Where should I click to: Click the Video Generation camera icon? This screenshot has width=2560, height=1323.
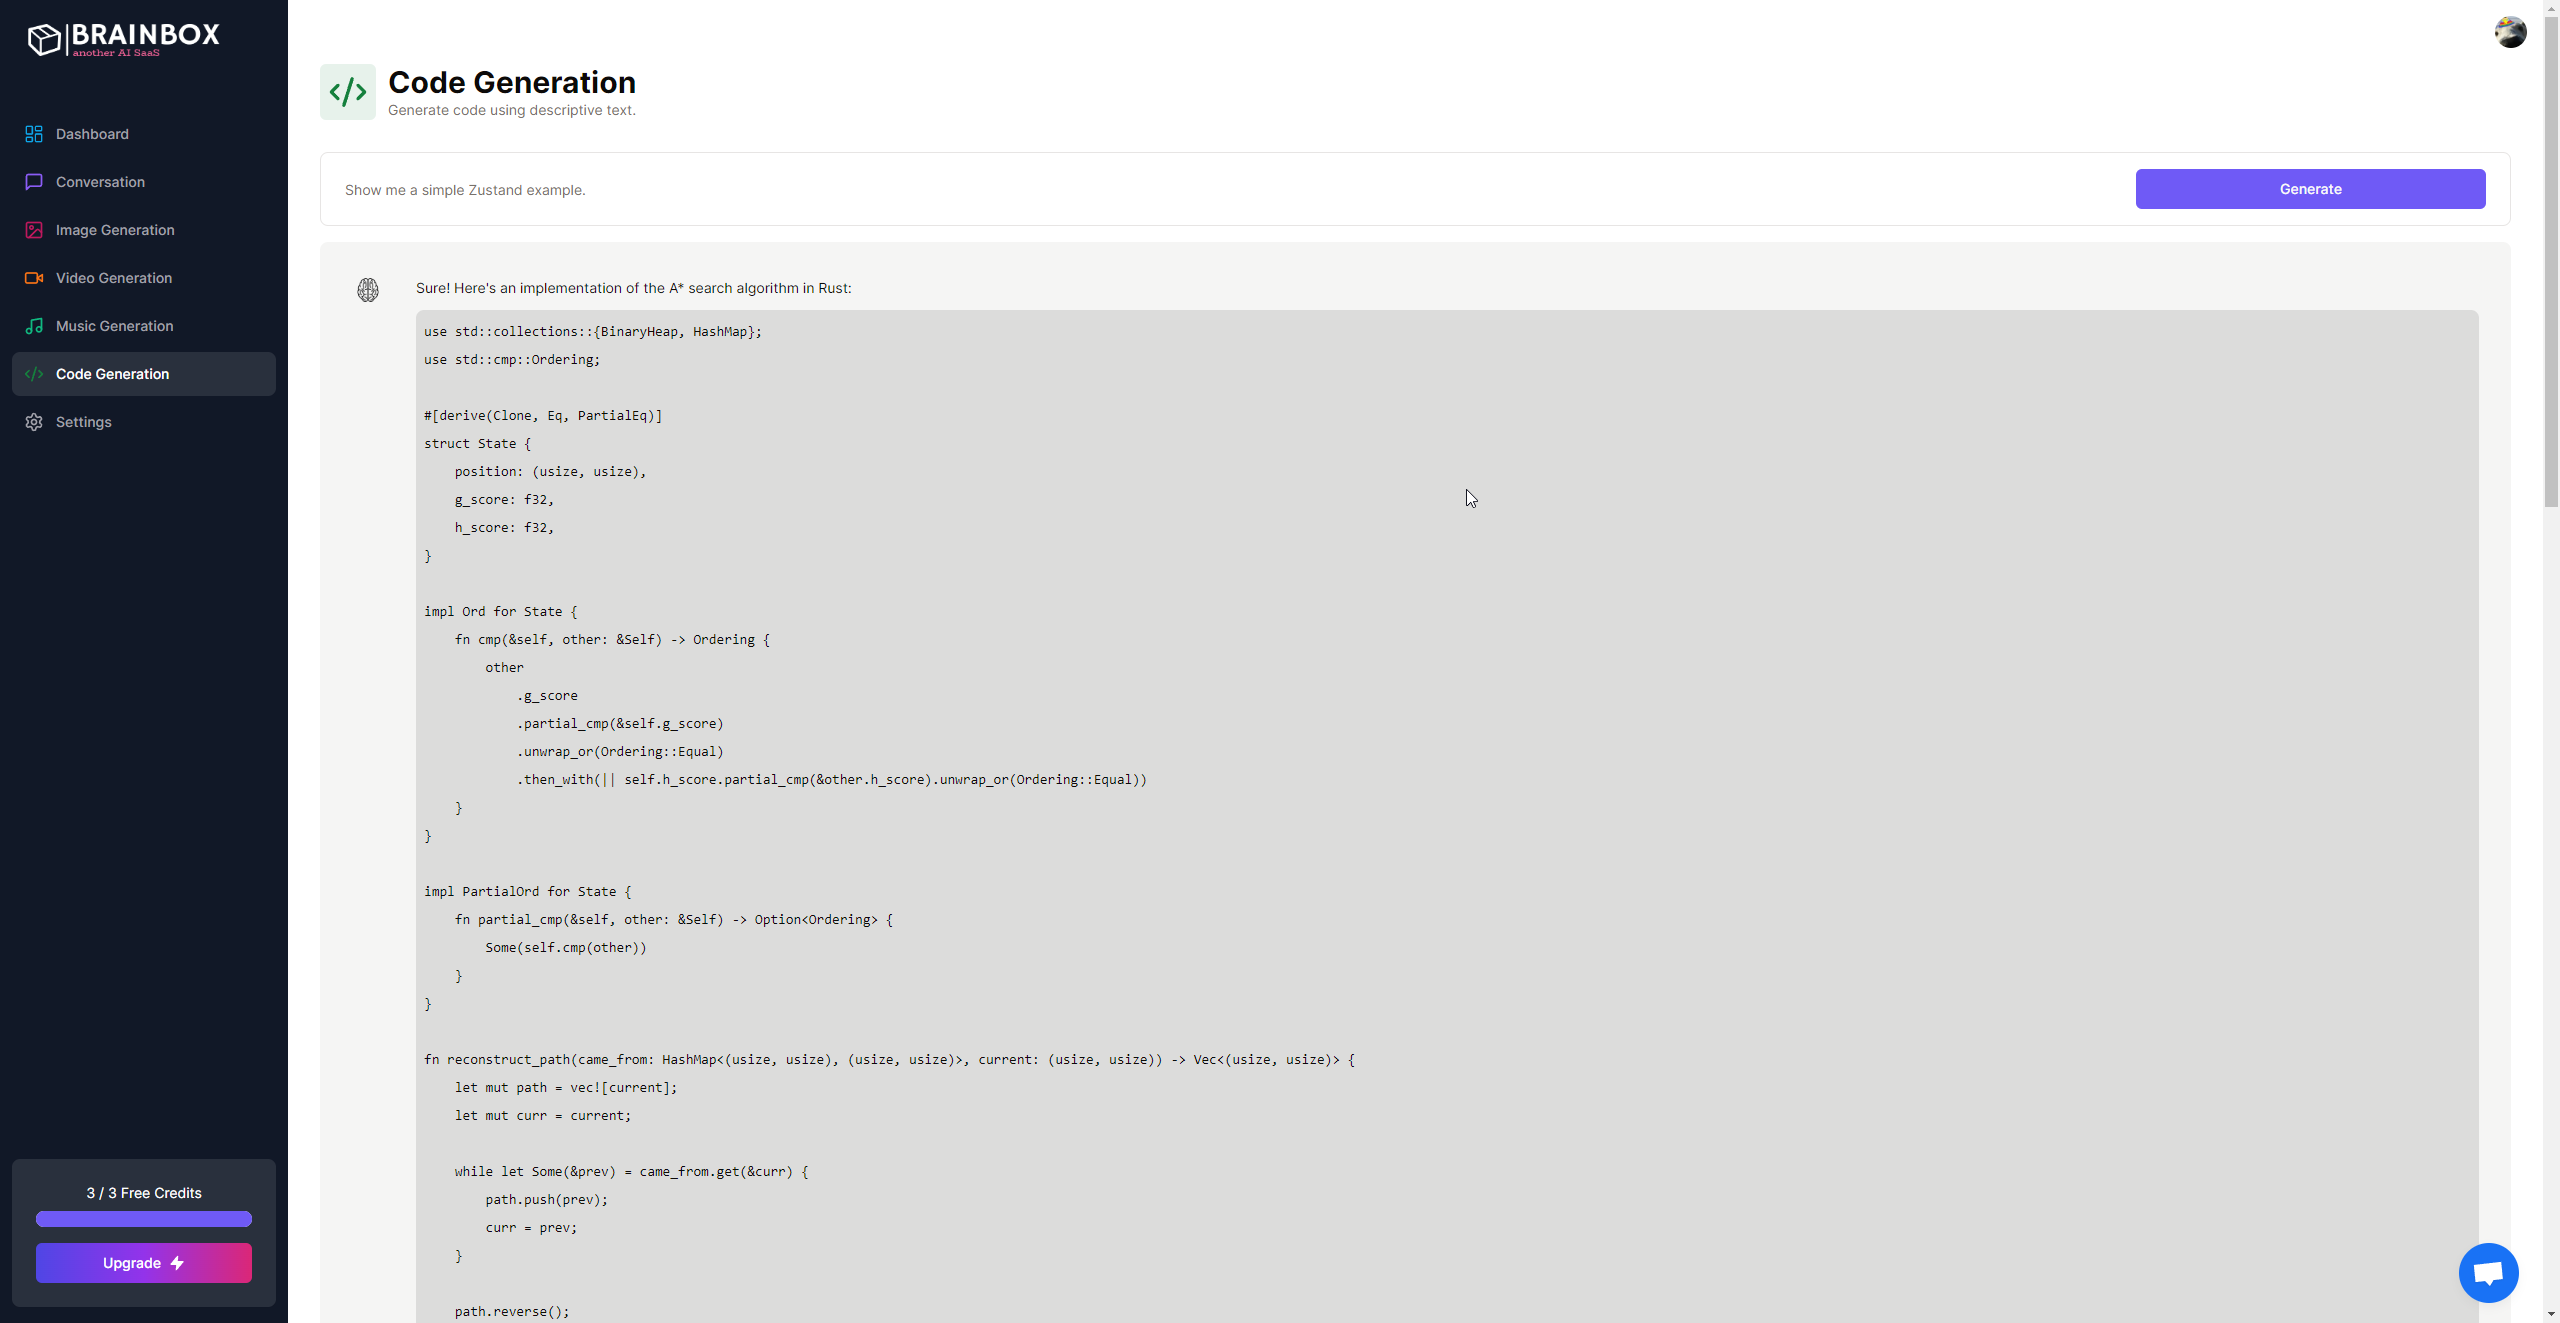(x=34, y=278)
